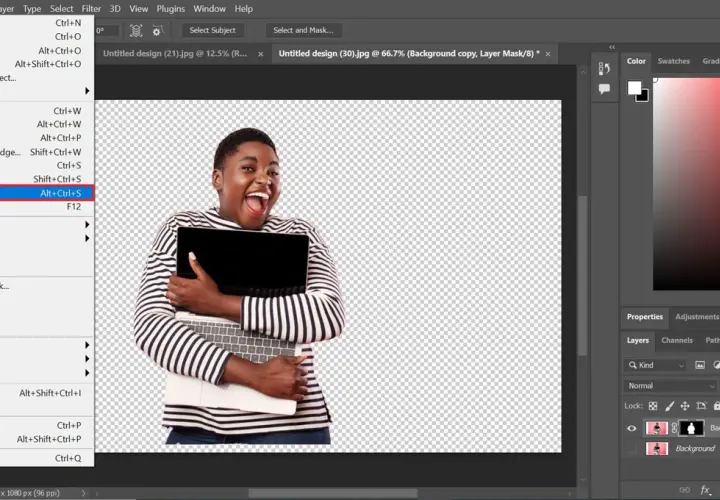This screenshot has width=720, height=500.
Task: Click the italic 'Background' layer name
Action: coord(695,449)
